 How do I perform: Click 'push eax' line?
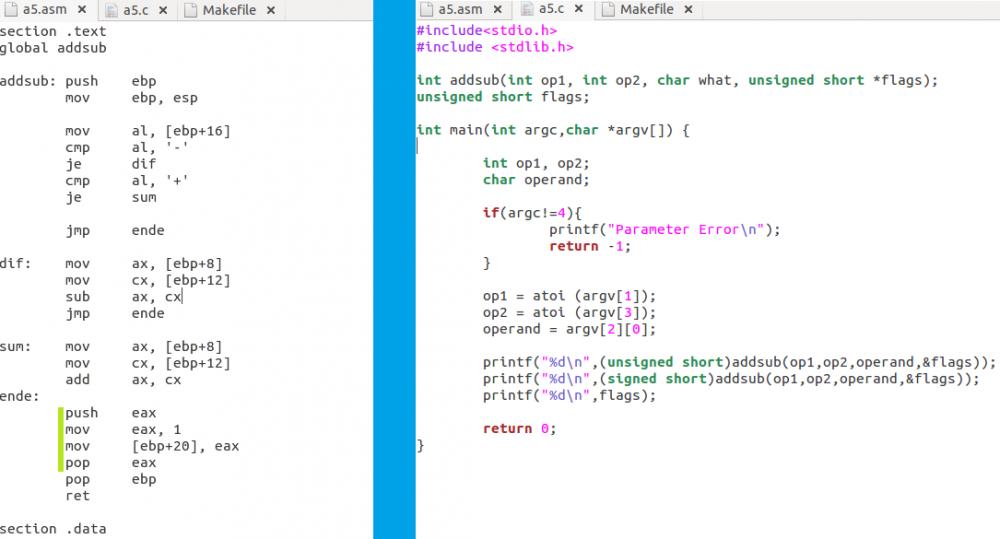tap(110, 413)
